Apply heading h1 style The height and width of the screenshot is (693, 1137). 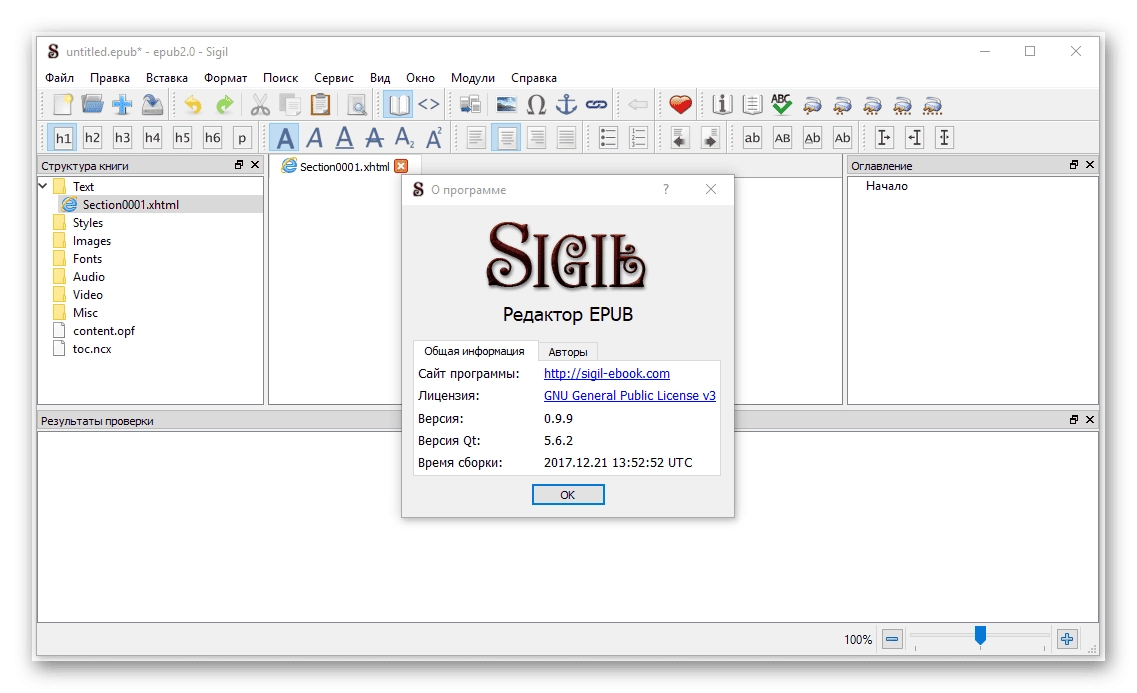point(63,138)
